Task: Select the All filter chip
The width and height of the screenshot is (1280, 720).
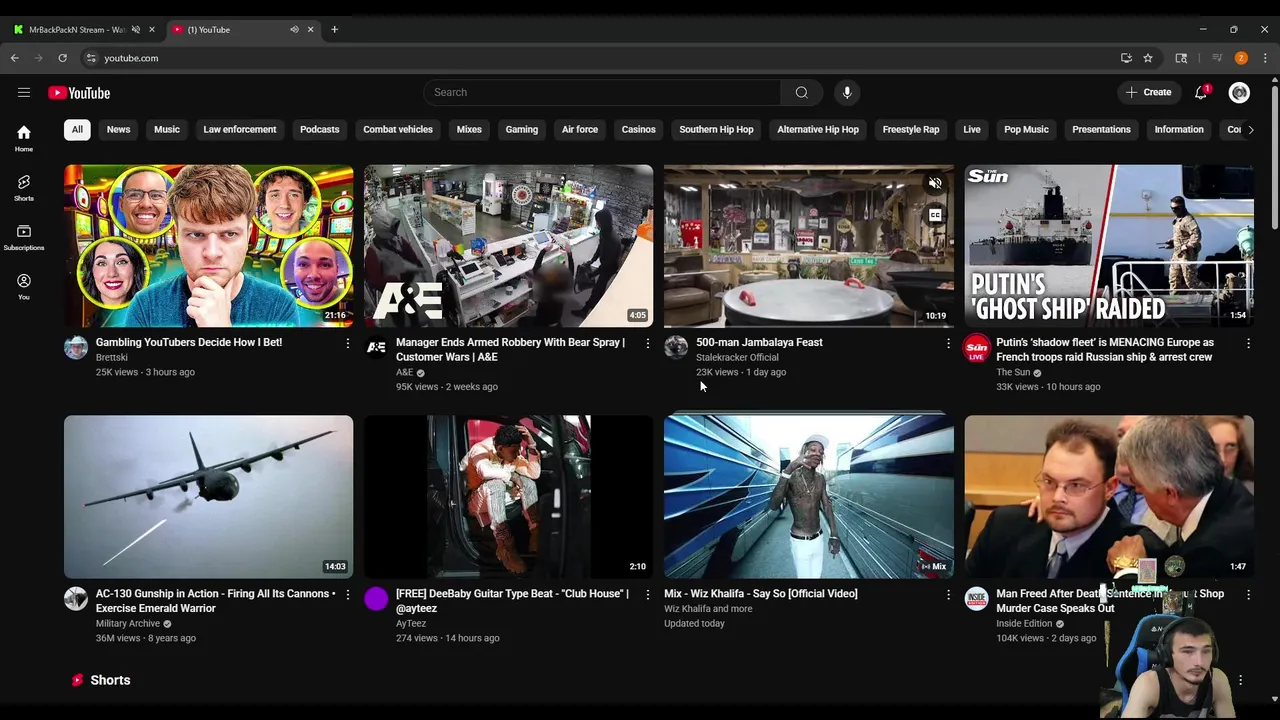Action: pyautogui.click(x=77, y=129)
